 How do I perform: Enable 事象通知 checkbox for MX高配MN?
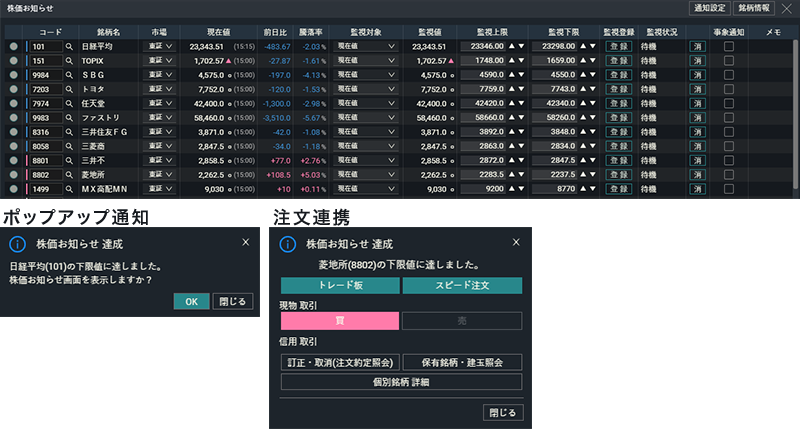coord(729,189)
